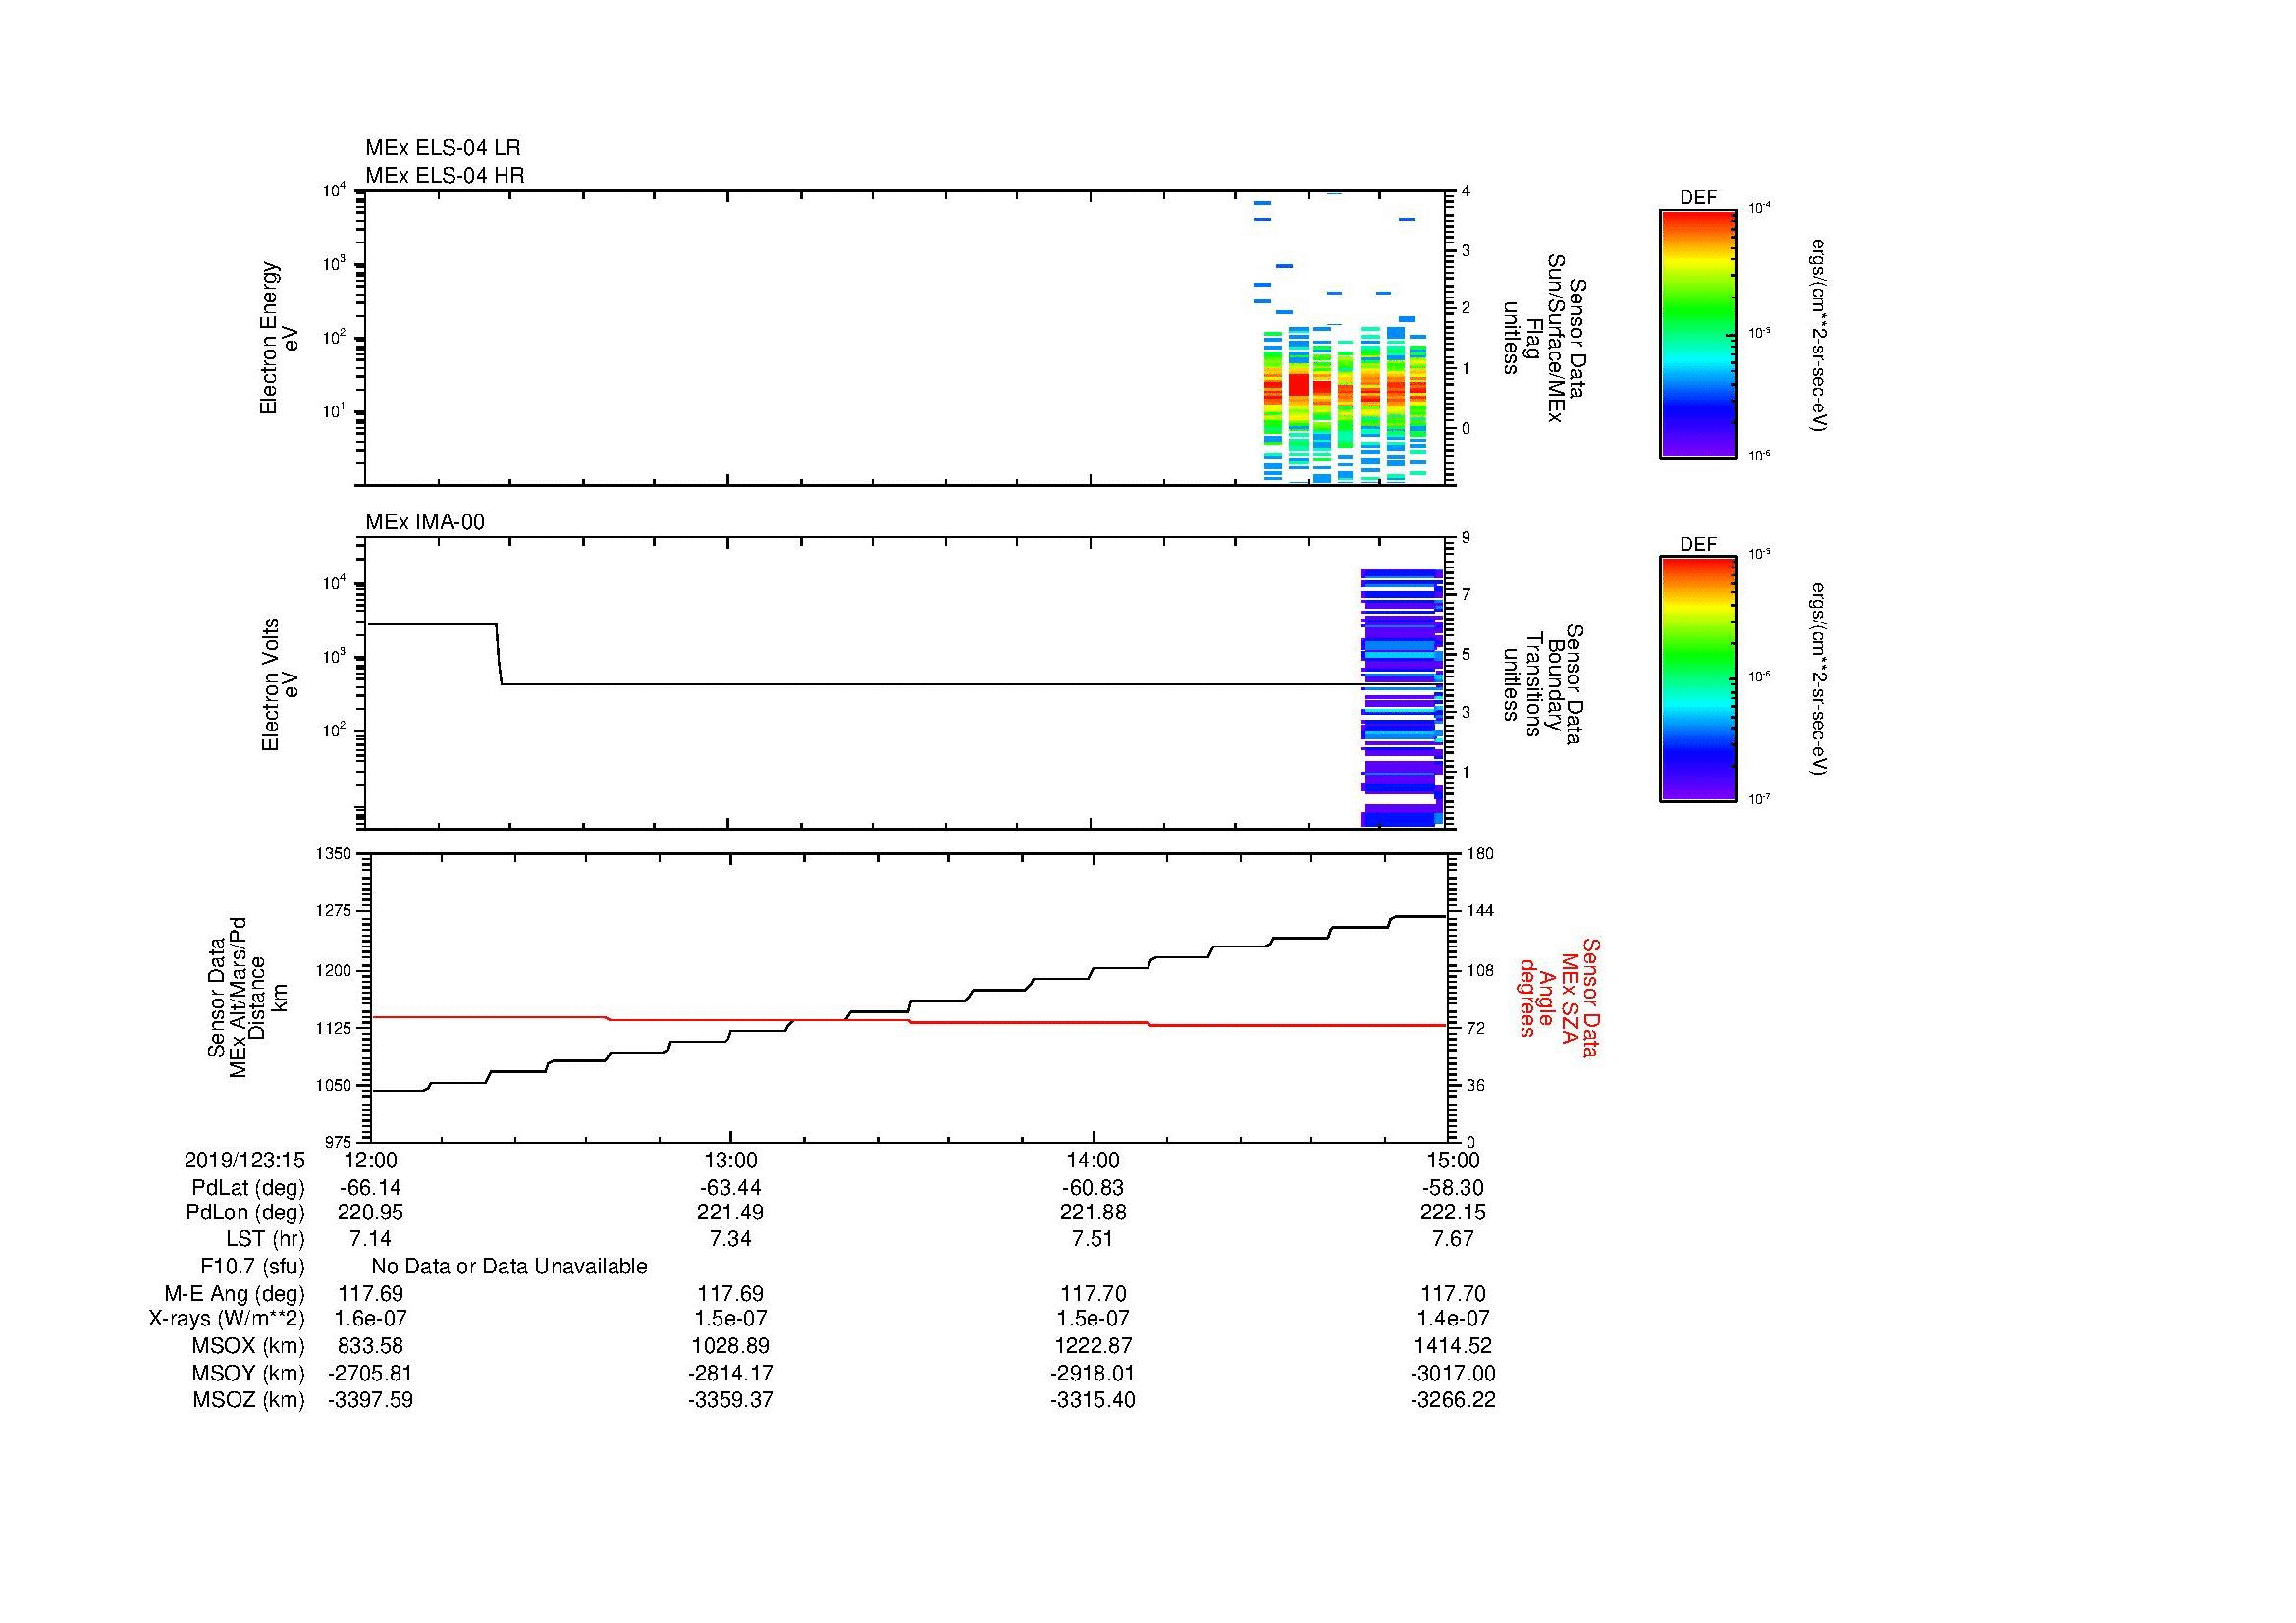Click the top 'ergs/(cm**2-sr-sec-eV)' unit label
The width and height of the screenshot is (2296, 1623).
[x=1818, y=335]
